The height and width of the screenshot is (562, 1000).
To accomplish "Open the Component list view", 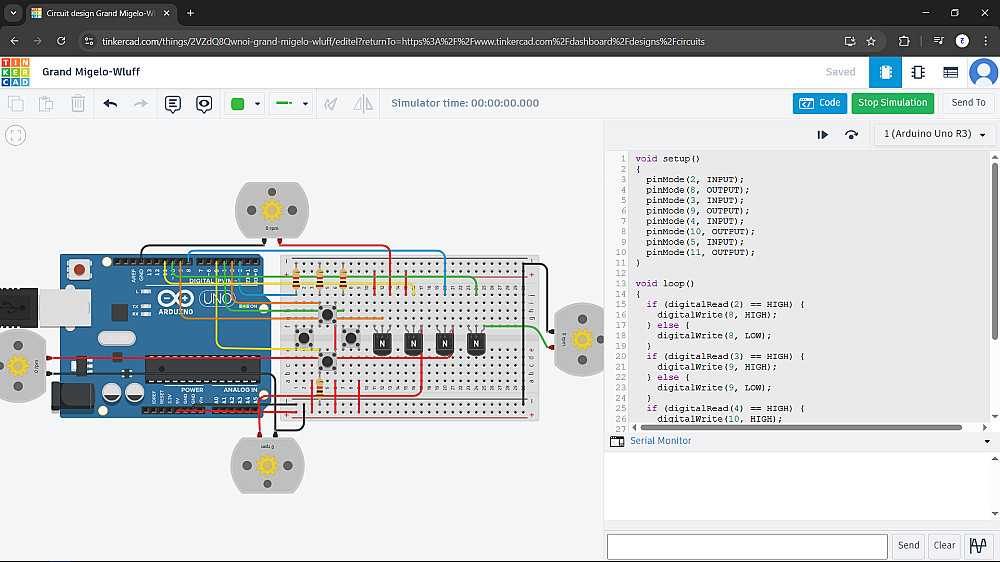I will click(x=950, y=72).
